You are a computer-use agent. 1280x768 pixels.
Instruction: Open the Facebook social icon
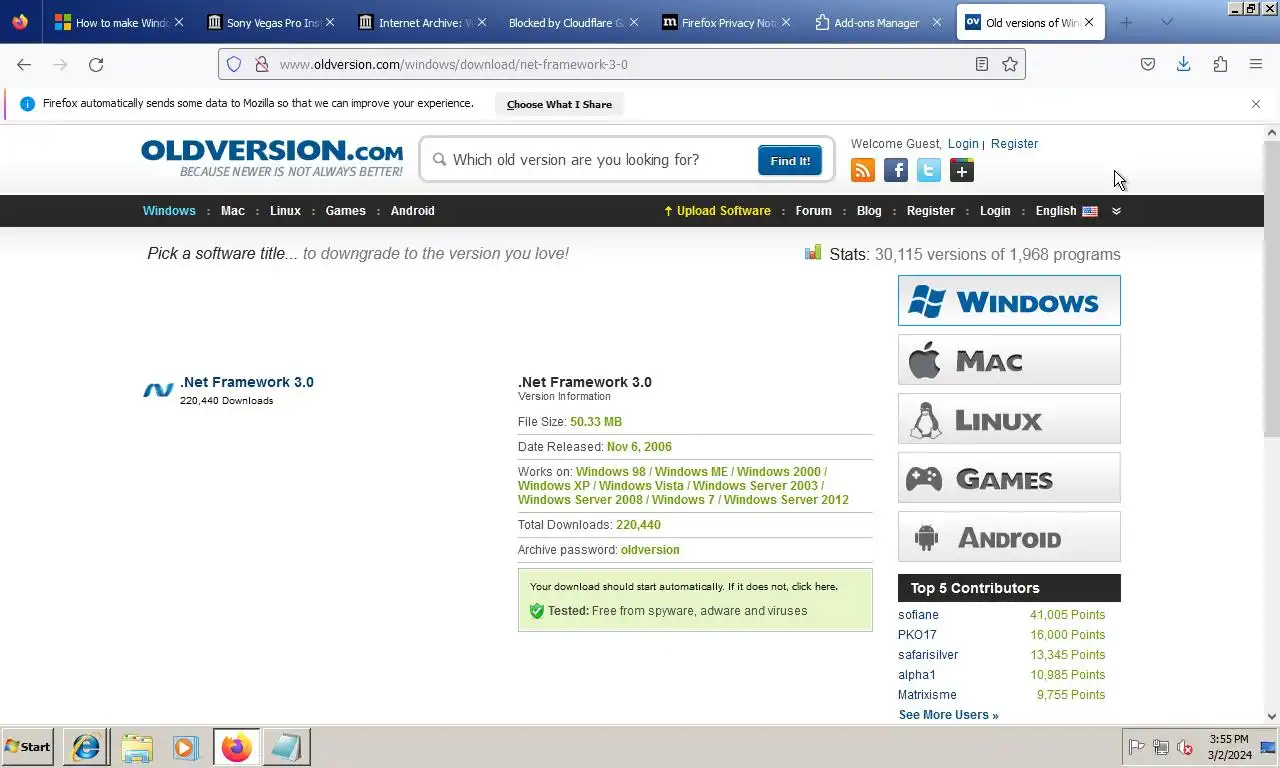coord(896,171)
